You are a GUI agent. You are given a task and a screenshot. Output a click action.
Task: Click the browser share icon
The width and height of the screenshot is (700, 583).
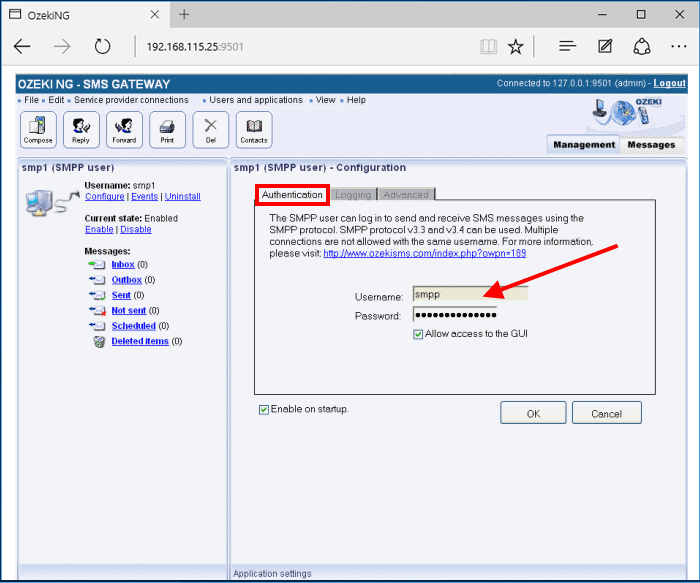[x=642, y=46]
